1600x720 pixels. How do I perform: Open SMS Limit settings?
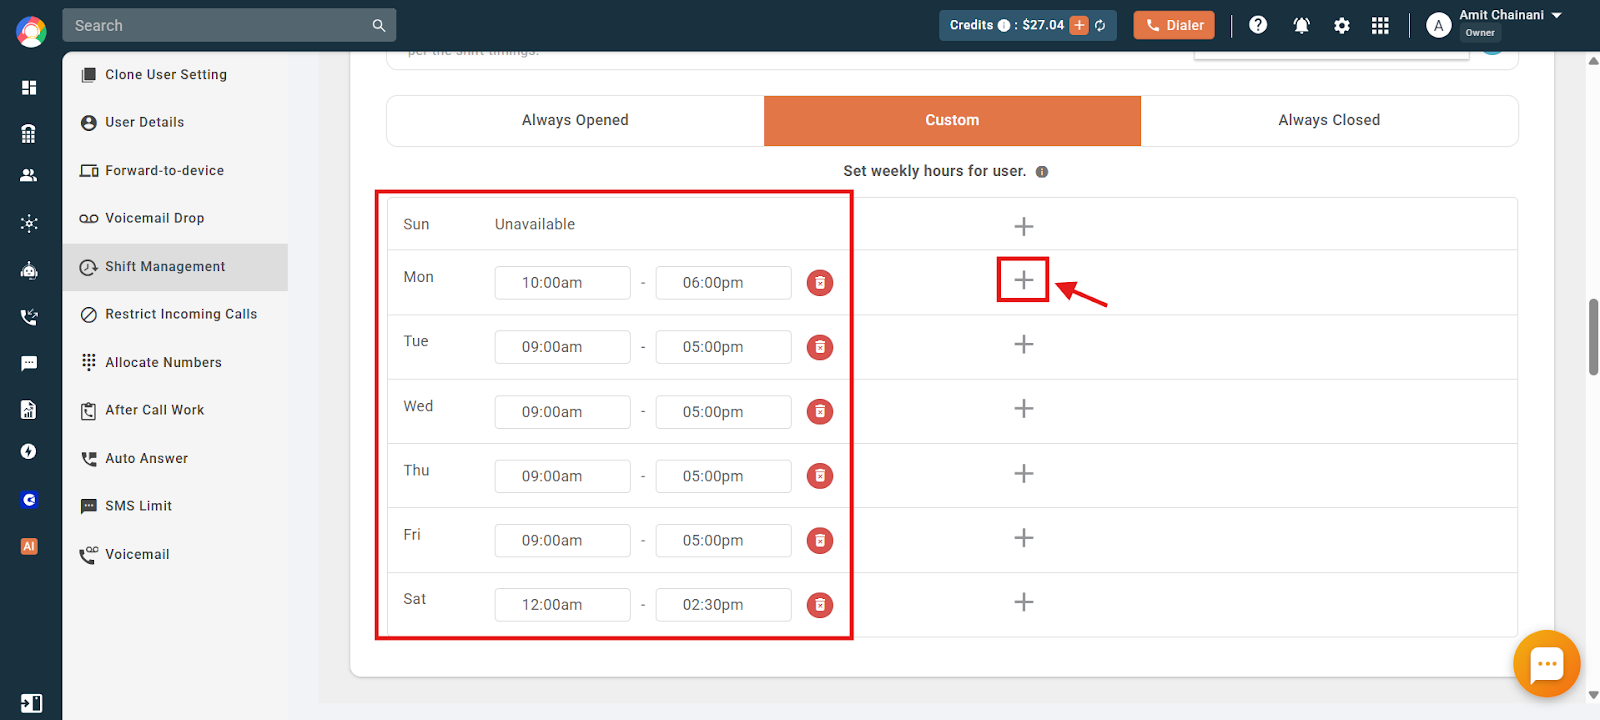click(175, 506)
